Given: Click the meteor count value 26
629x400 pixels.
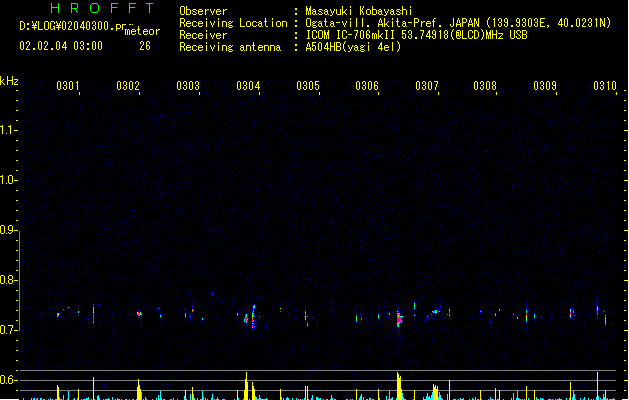Looking at the screenshot, I should (145, 46).
